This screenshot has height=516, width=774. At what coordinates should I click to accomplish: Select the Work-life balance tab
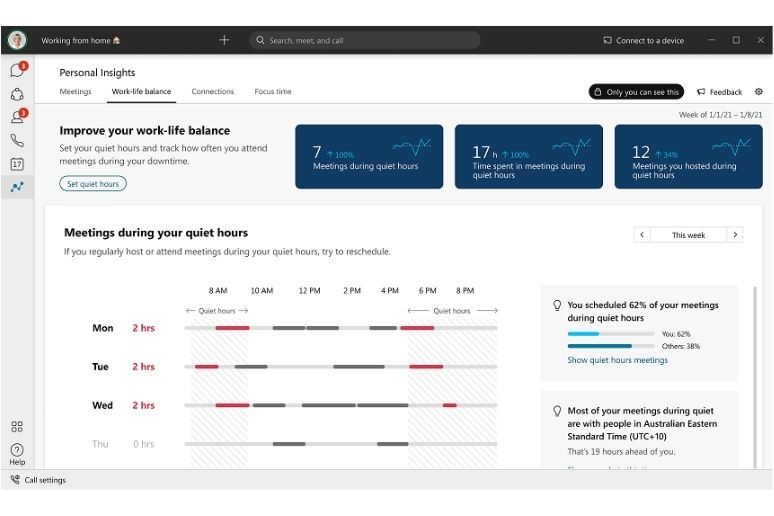pos(141,91)
